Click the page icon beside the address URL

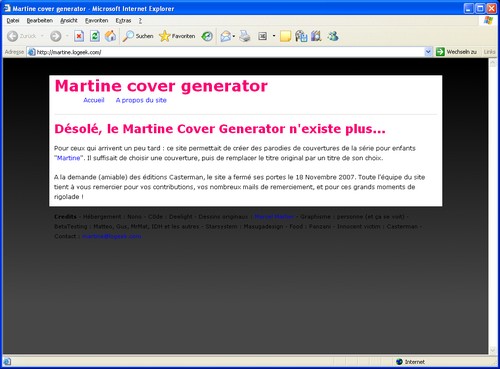click(32, 52)
